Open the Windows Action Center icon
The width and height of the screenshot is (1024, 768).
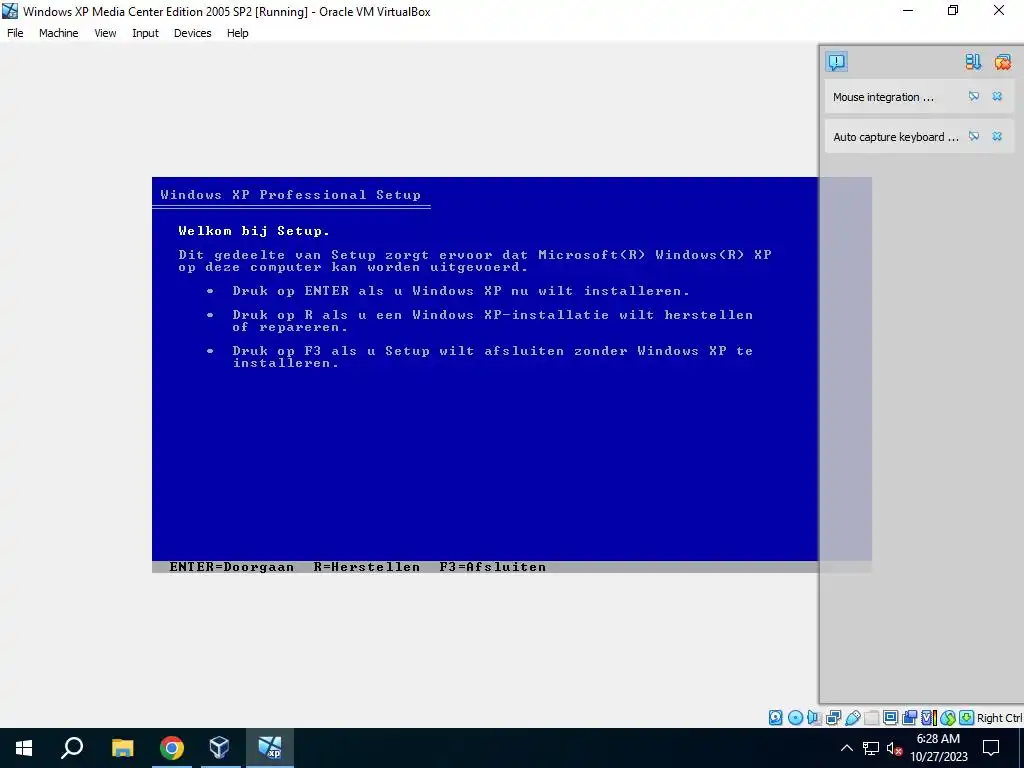pyautogui.click(x=991, y=748)
